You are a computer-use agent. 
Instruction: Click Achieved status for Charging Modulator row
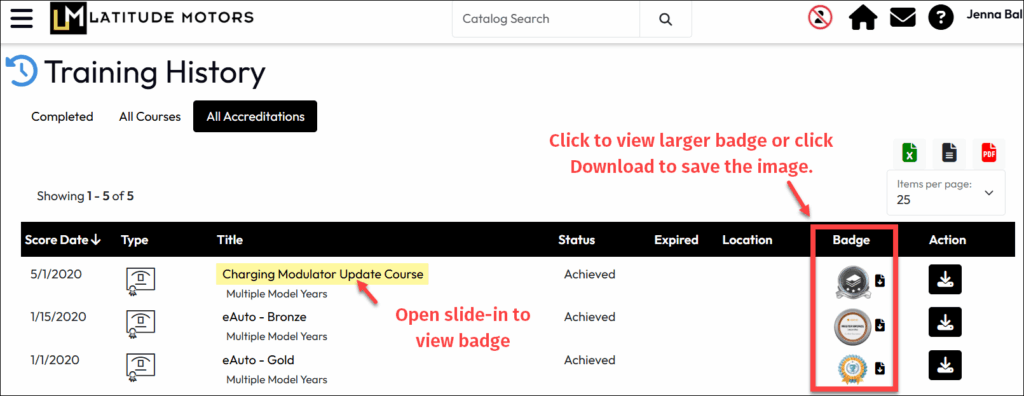[590, 274]
